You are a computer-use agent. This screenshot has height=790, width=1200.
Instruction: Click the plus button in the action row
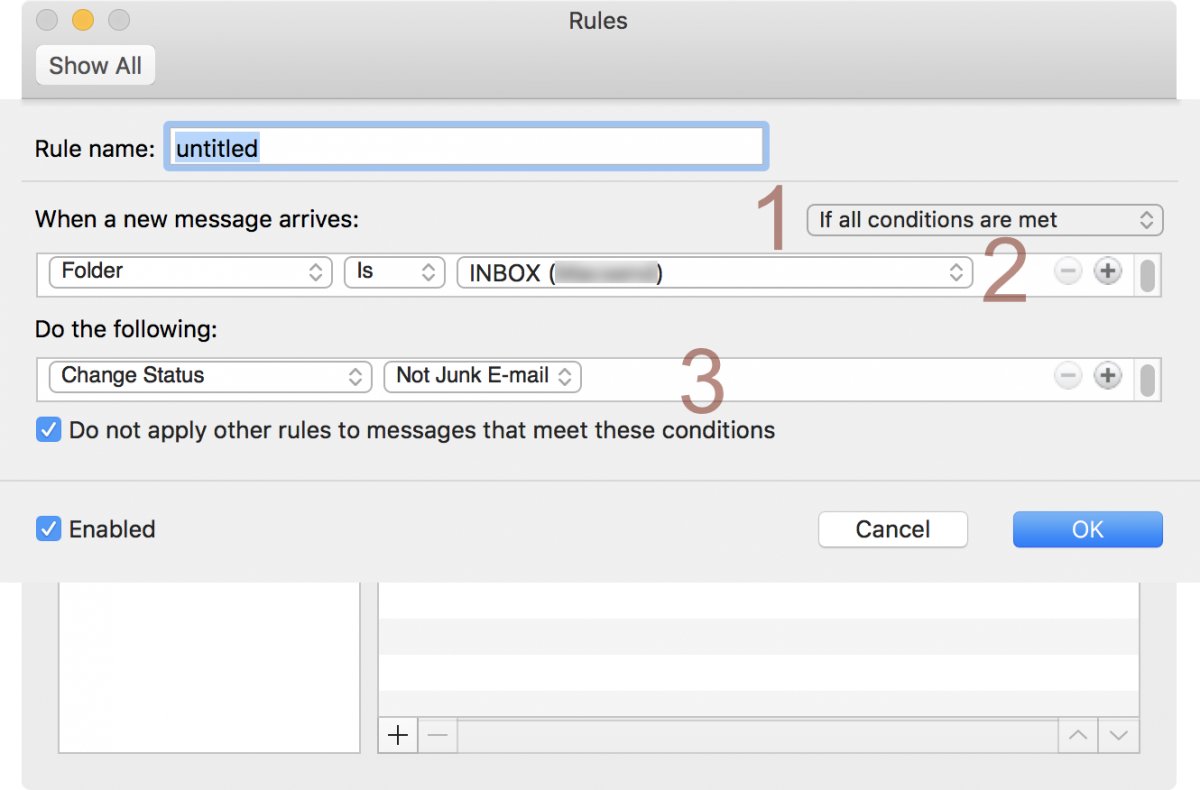pos(1107,376)
